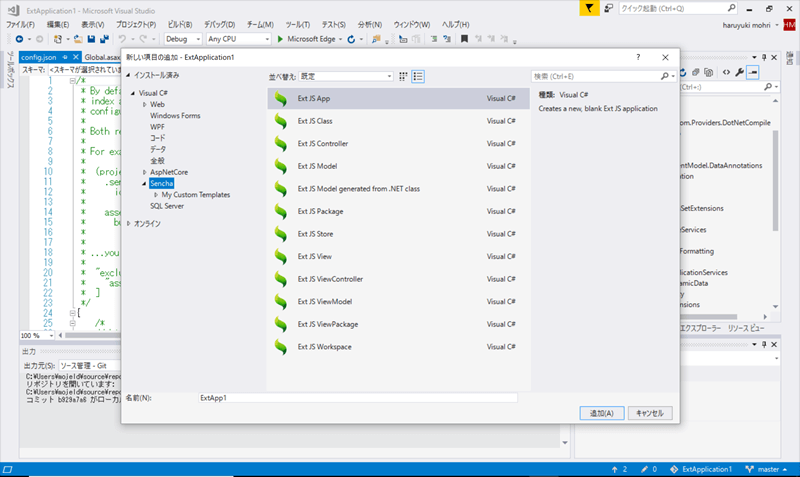Click the Undo toolbar icon
This screenshot has height=477, width=800.
[x=122, y=39]
